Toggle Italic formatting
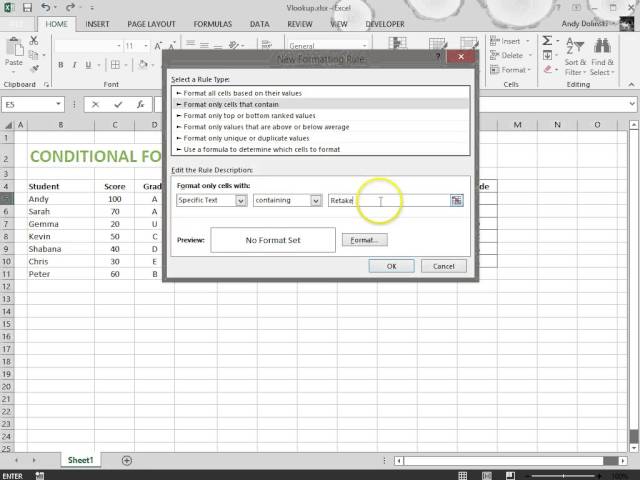Image resolution: width=640 pixels, height=480 pixels. tap(74, 64)
